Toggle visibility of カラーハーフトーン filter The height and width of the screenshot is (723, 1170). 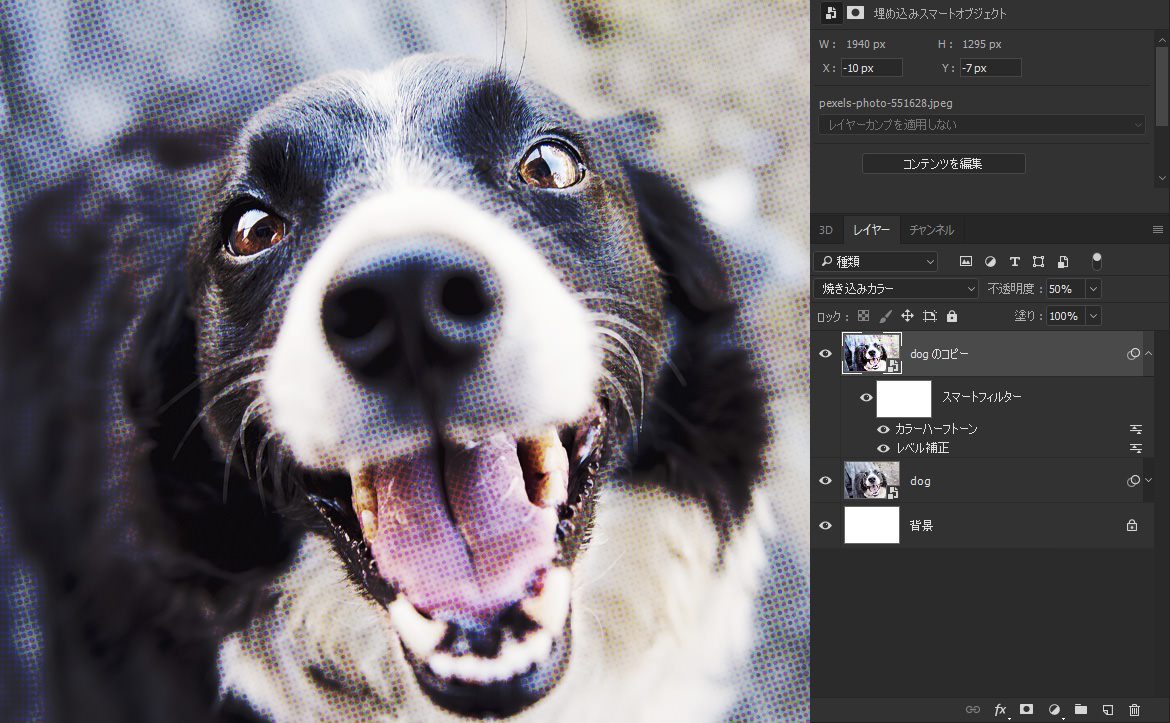[x=883, y=429]
